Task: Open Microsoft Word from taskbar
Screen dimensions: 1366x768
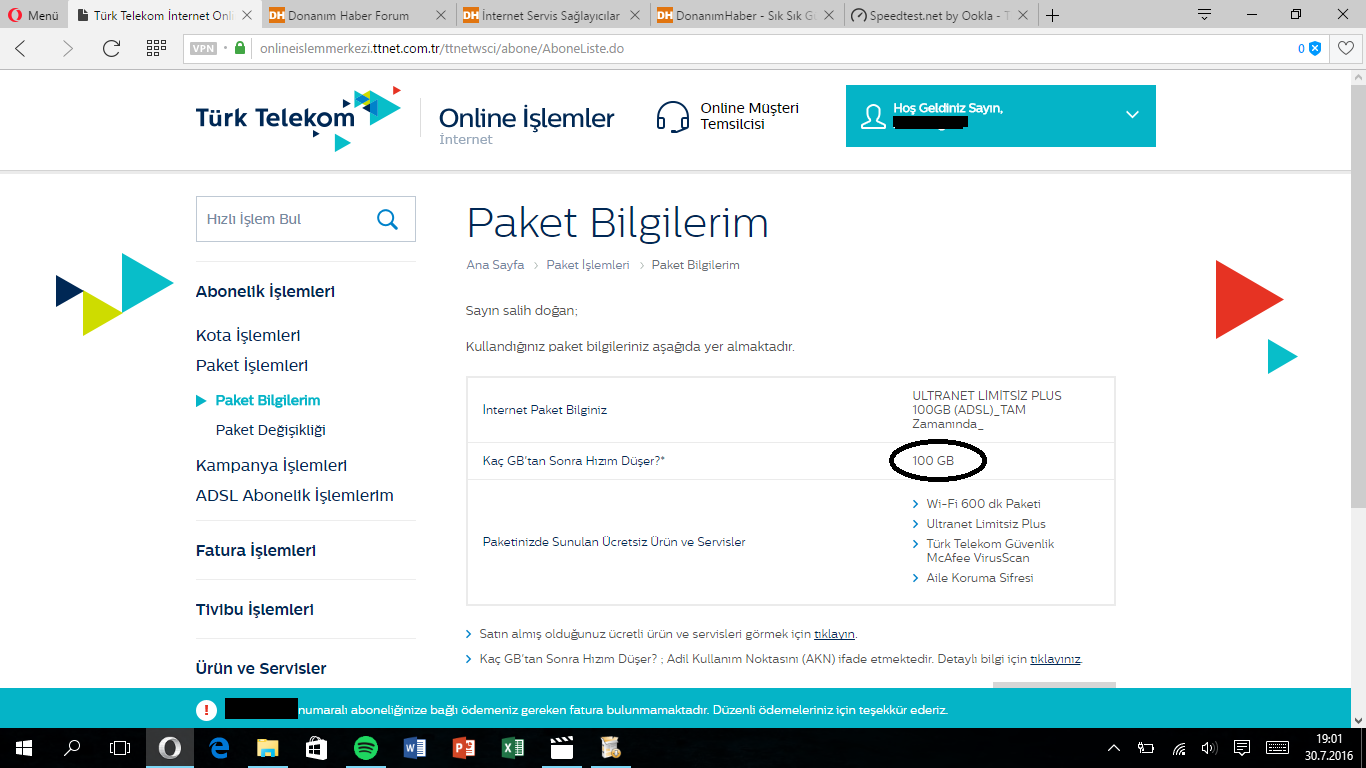Action: (x=415, y=747)
